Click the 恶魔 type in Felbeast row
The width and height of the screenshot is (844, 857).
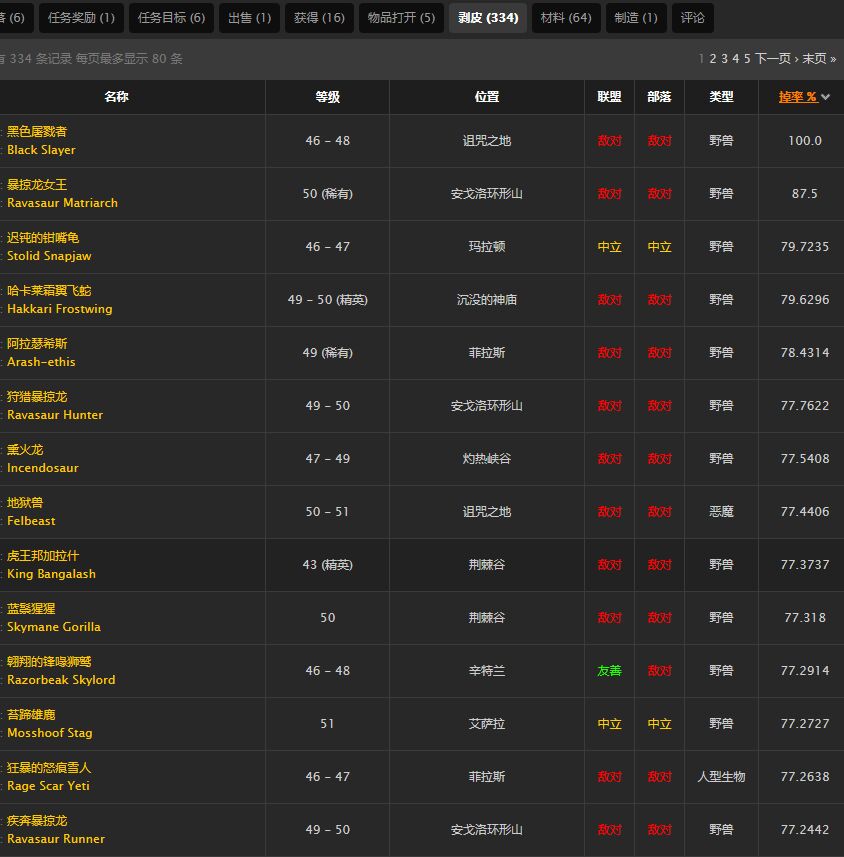point(722,512)
